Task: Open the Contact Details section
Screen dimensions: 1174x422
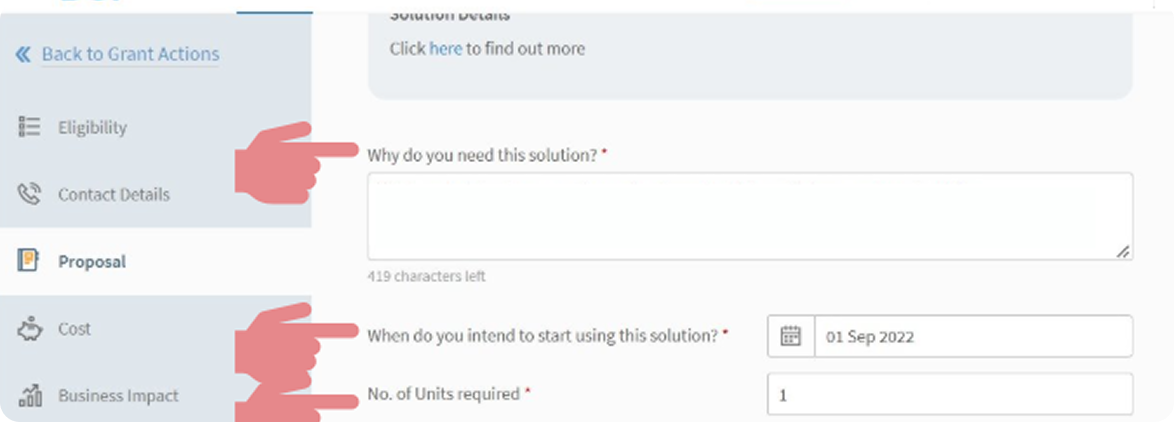Action: click(113, 194)
